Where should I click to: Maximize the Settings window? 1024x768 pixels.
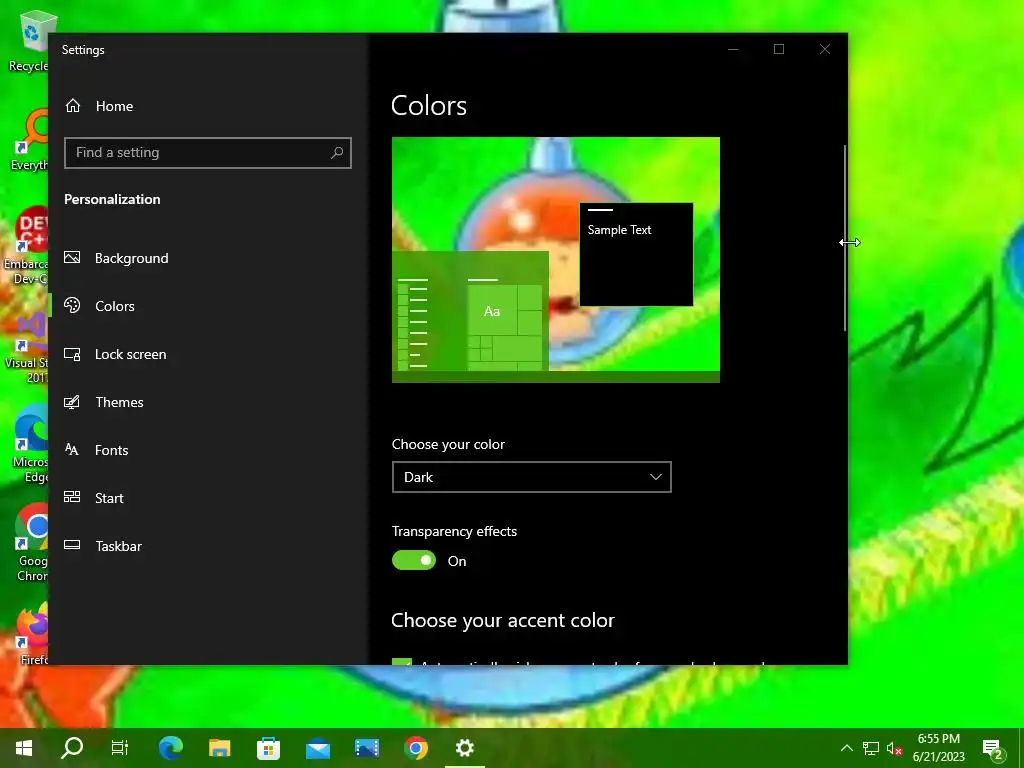pos(778,50)
